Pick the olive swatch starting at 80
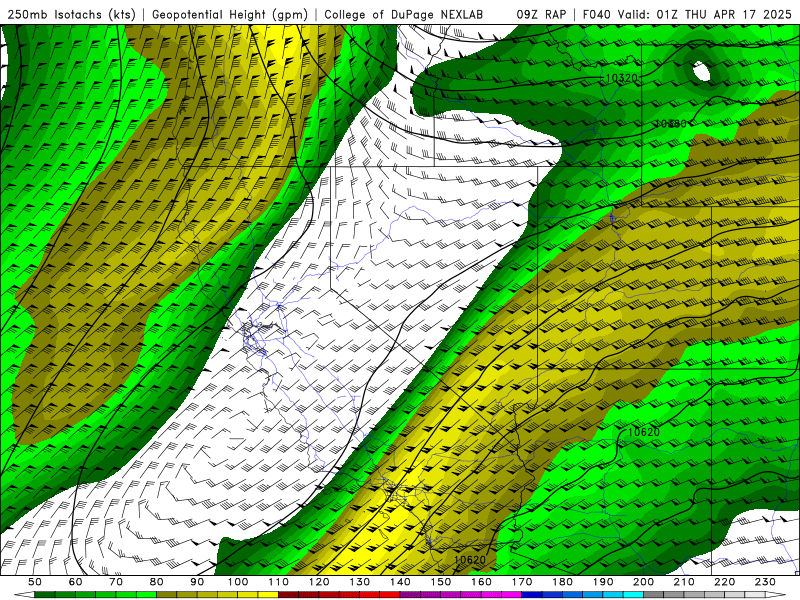 point(167,595)
